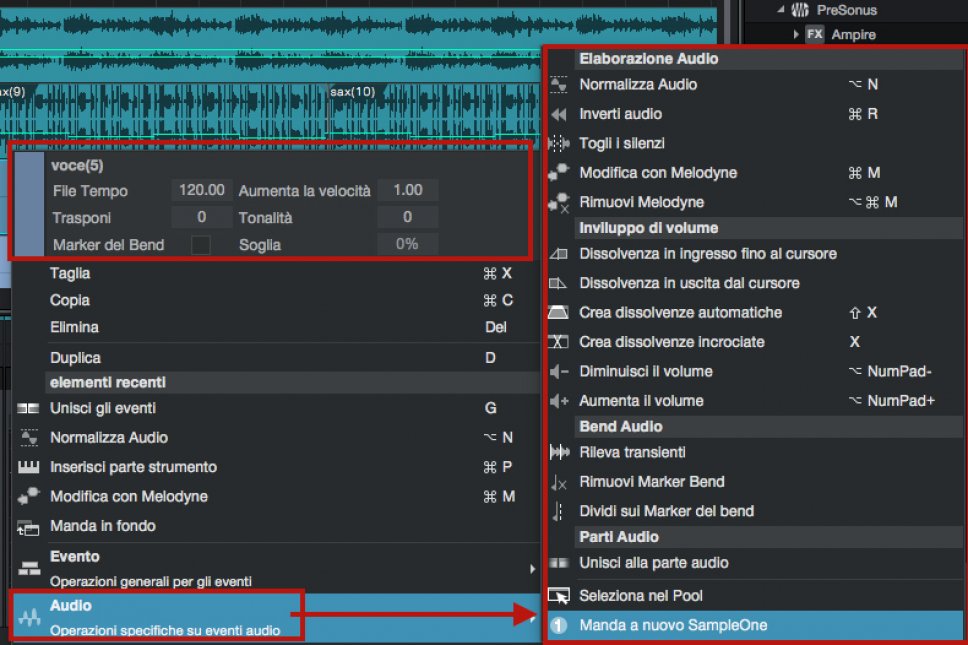The image size is (968, 645).
Task: Click the Crea dissolvenze incrociate icon
Action: click(559, 342)
